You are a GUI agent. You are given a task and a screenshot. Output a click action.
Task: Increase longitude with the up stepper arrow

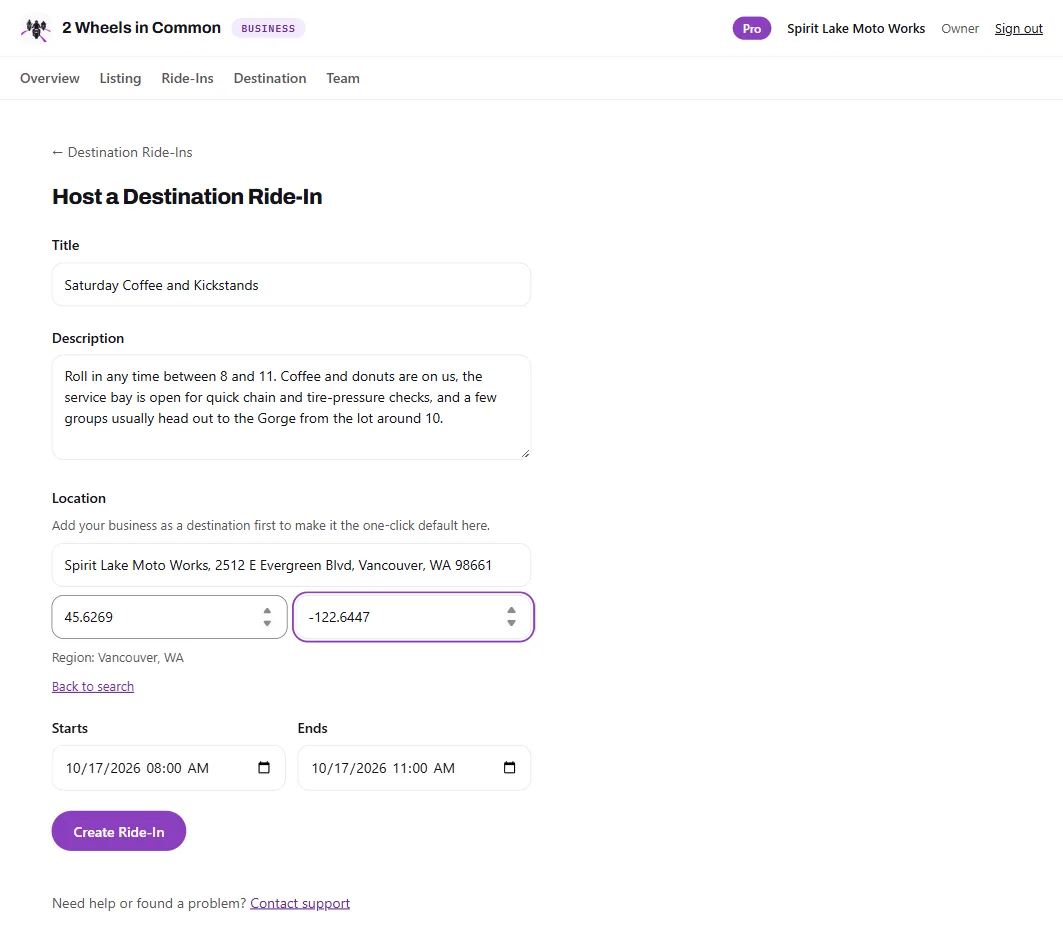511,610
